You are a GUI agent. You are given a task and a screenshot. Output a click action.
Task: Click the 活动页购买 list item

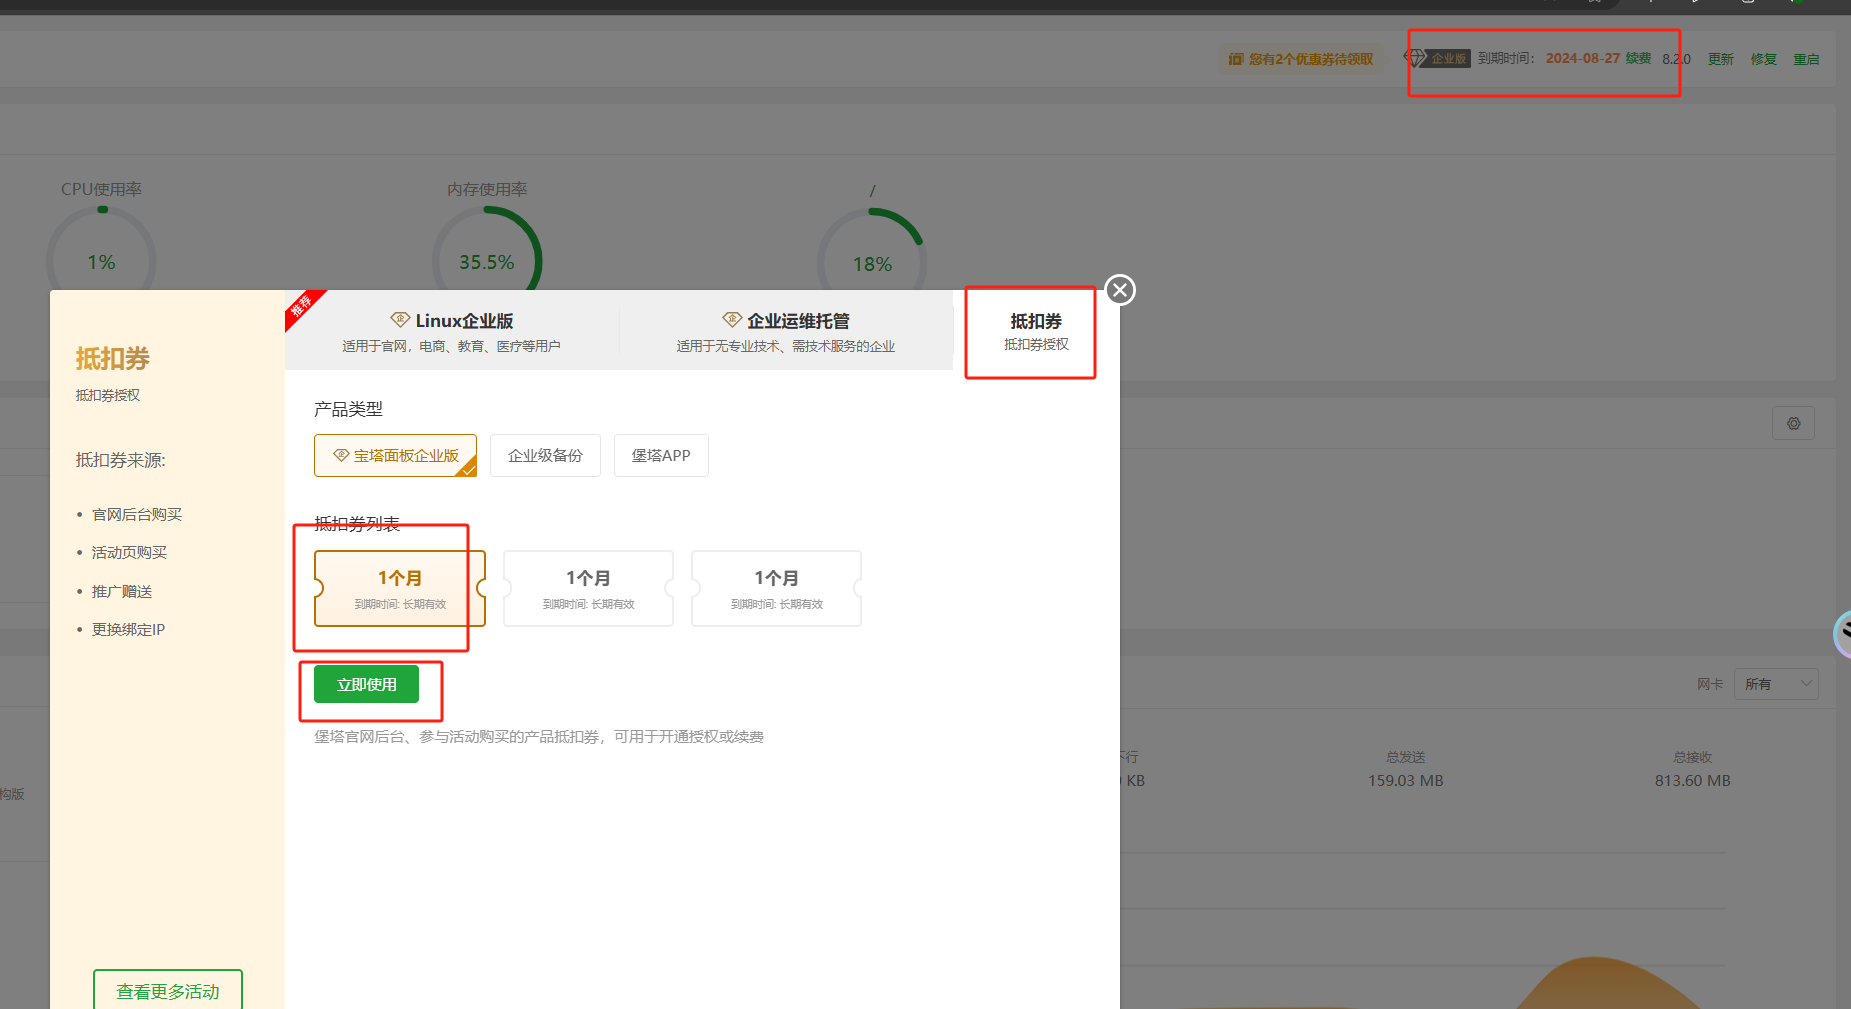click(129, 552)
